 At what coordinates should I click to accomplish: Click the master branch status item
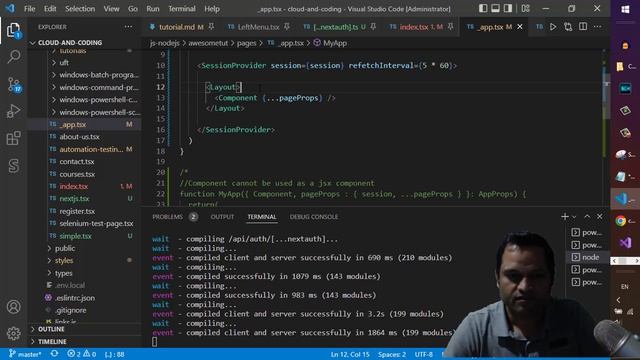(25, 354)
